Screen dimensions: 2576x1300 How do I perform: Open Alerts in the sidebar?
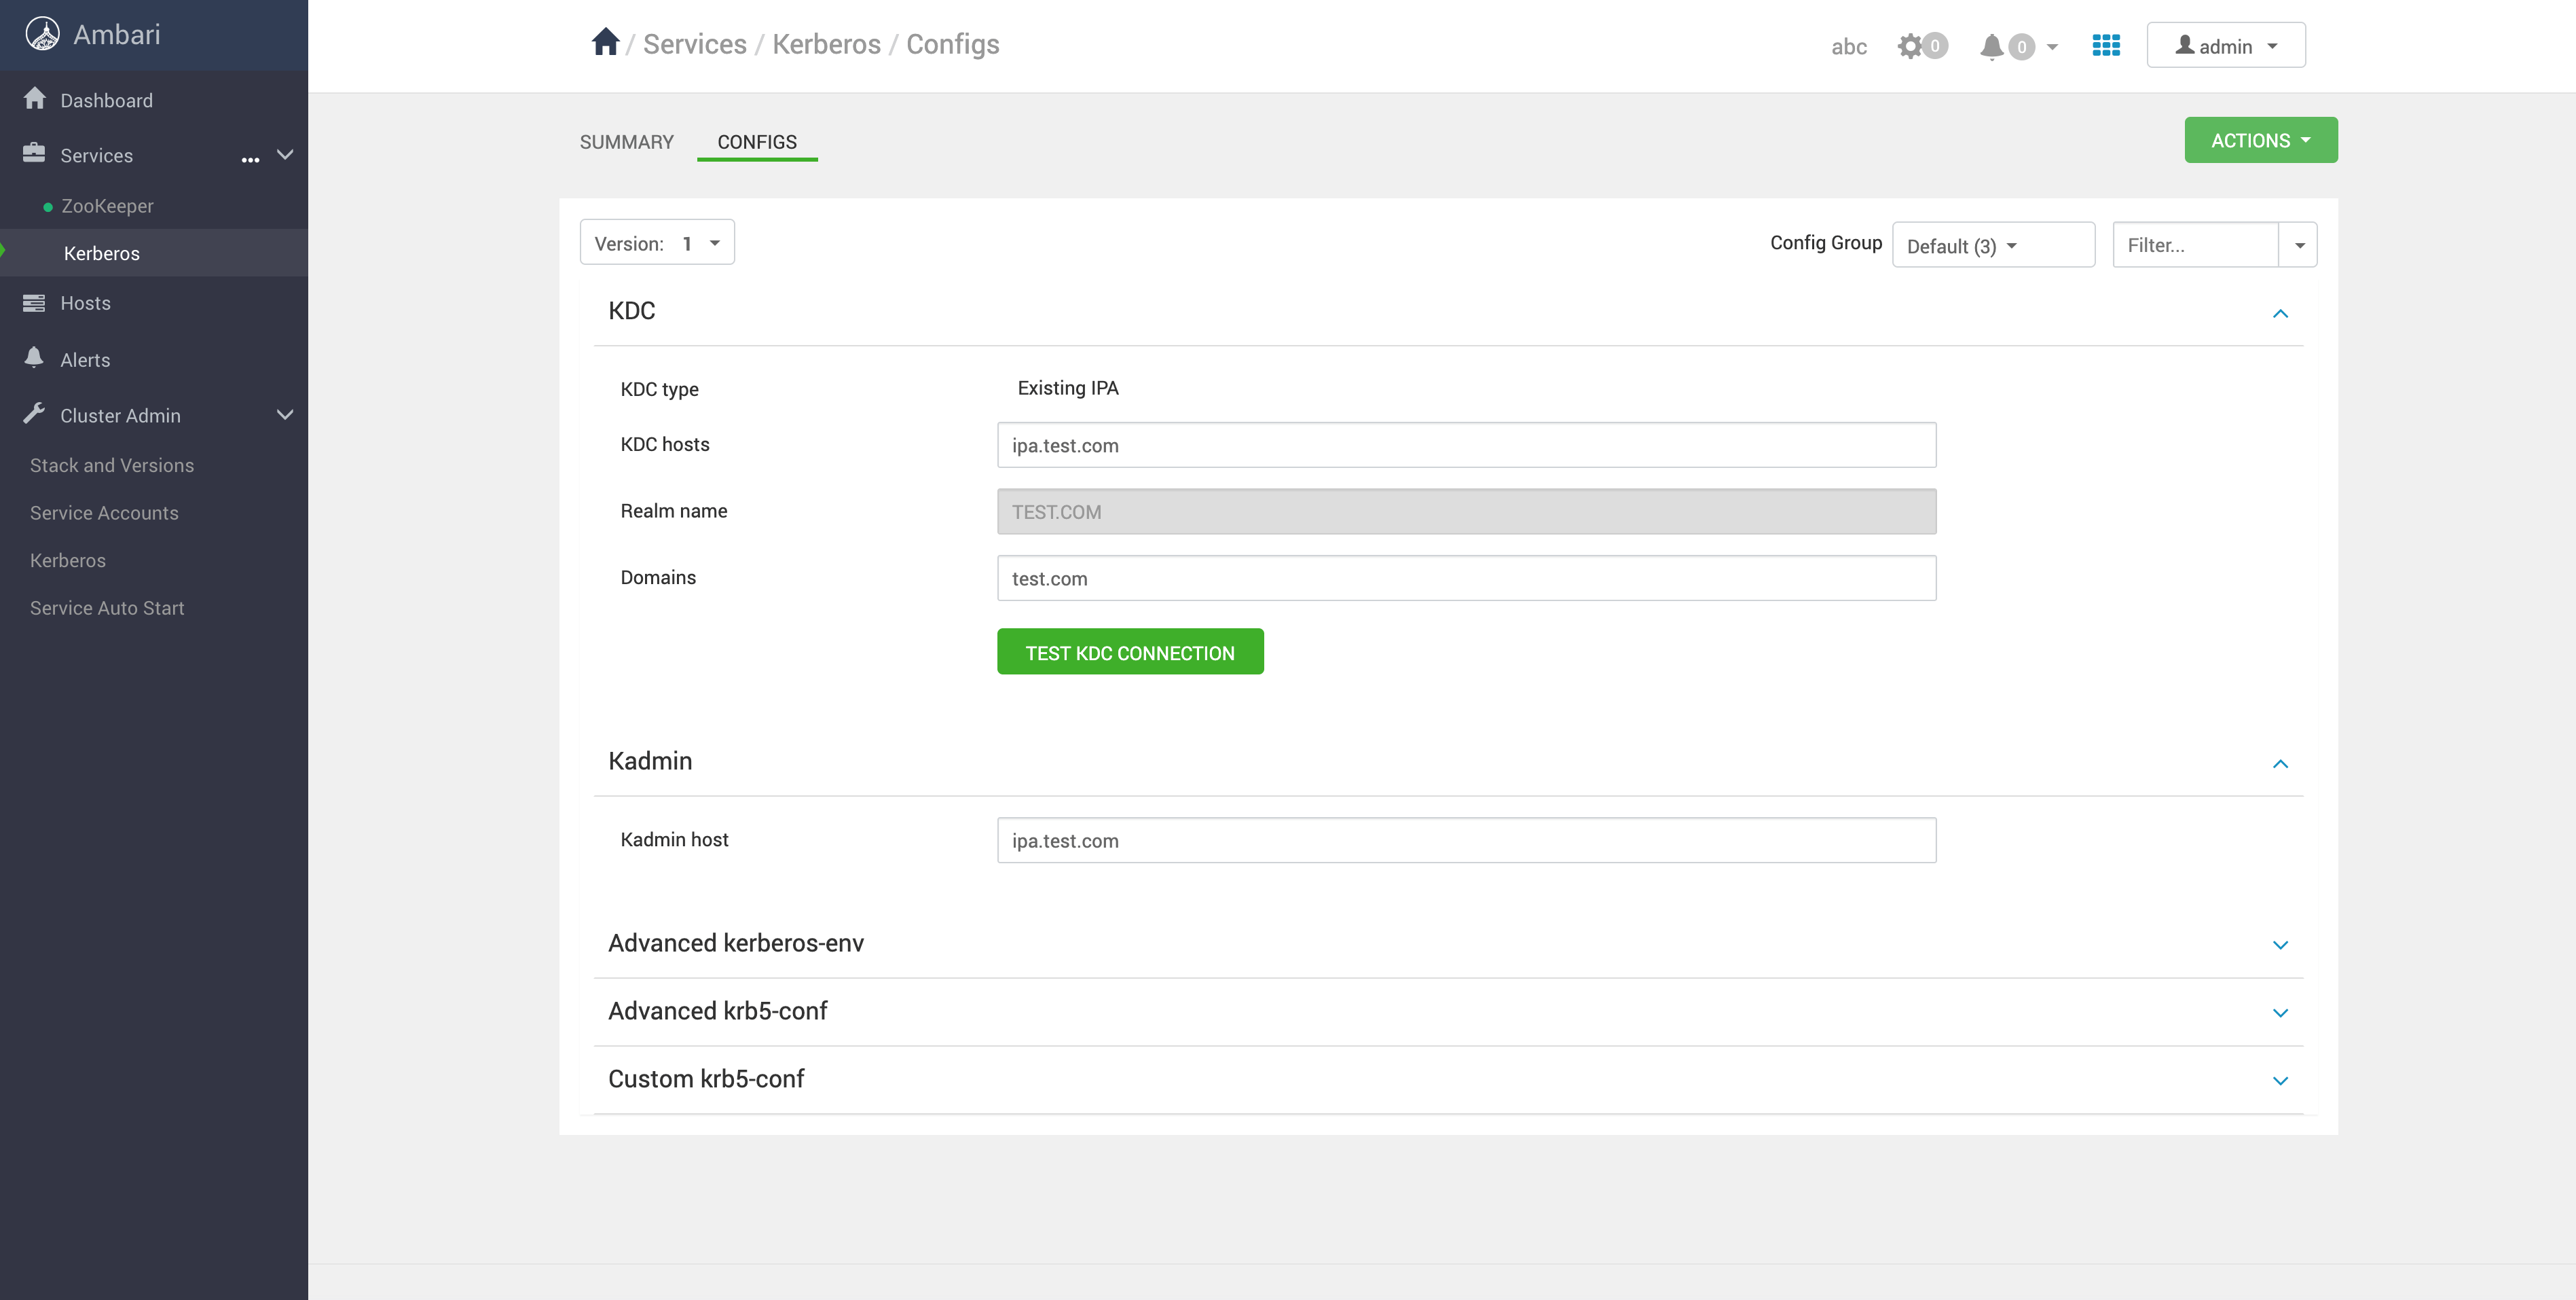pyautogui.click(x=85, y=360)
